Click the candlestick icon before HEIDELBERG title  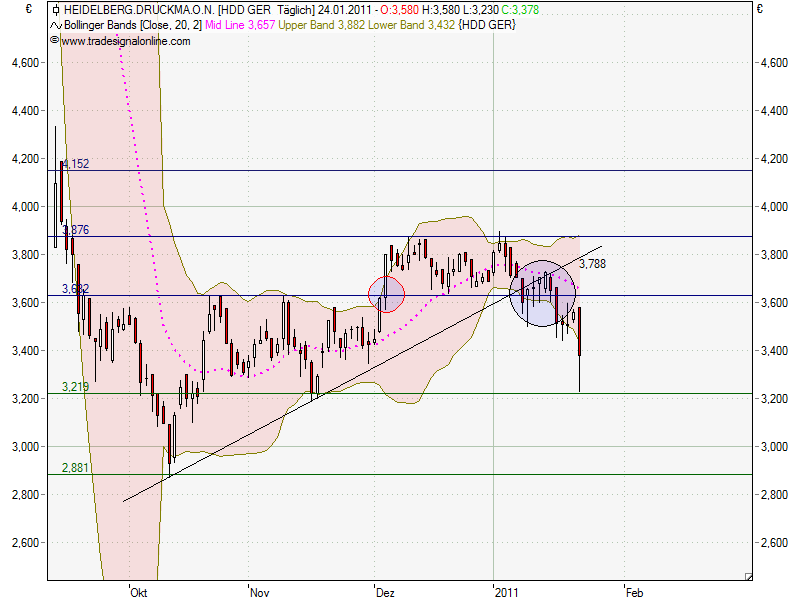tap(56, 10)
